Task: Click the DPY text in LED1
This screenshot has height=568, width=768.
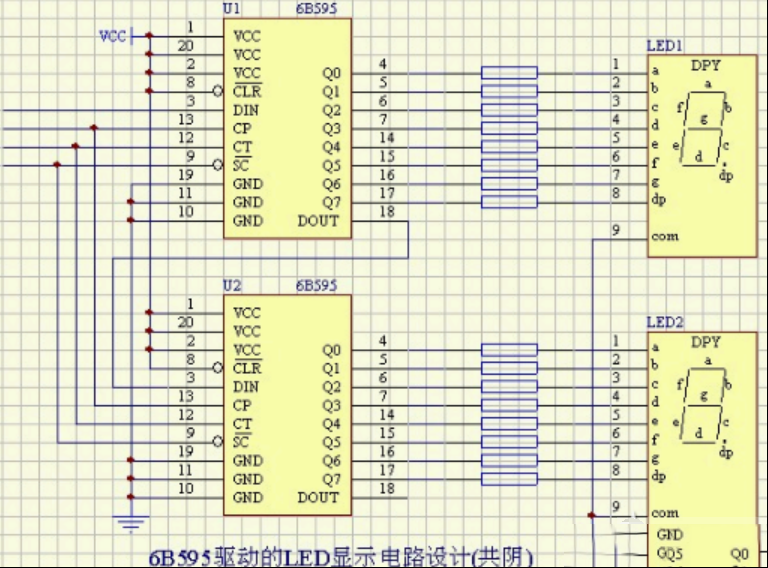Action: pyautogui.click(x=705, y=65)
